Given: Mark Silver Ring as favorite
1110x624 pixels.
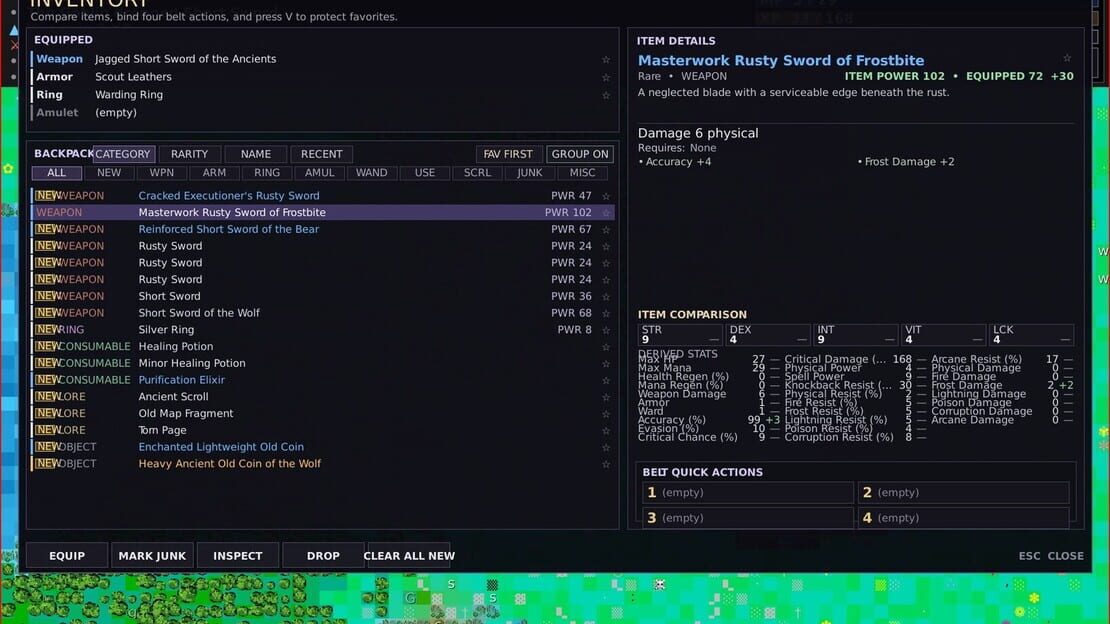Looking at the screenshot, I should [x=606, y=330].
